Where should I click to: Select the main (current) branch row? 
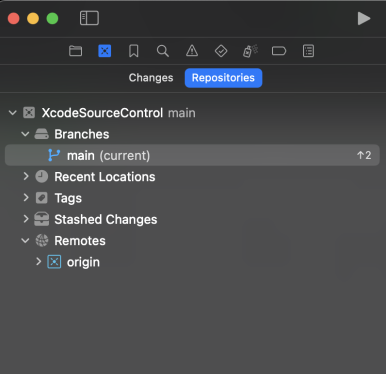tap(192, 155)
